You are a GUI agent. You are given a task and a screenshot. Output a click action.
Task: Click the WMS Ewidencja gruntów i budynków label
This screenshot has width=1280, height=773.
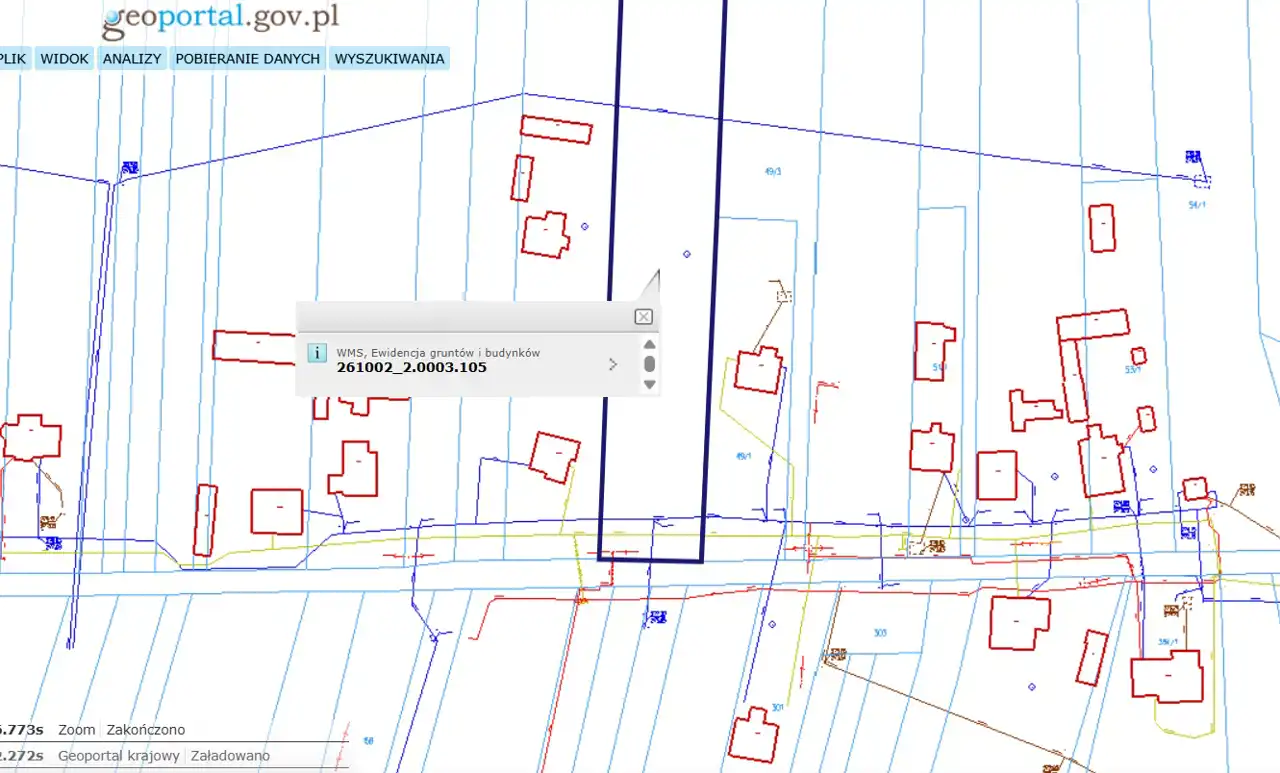438,352
